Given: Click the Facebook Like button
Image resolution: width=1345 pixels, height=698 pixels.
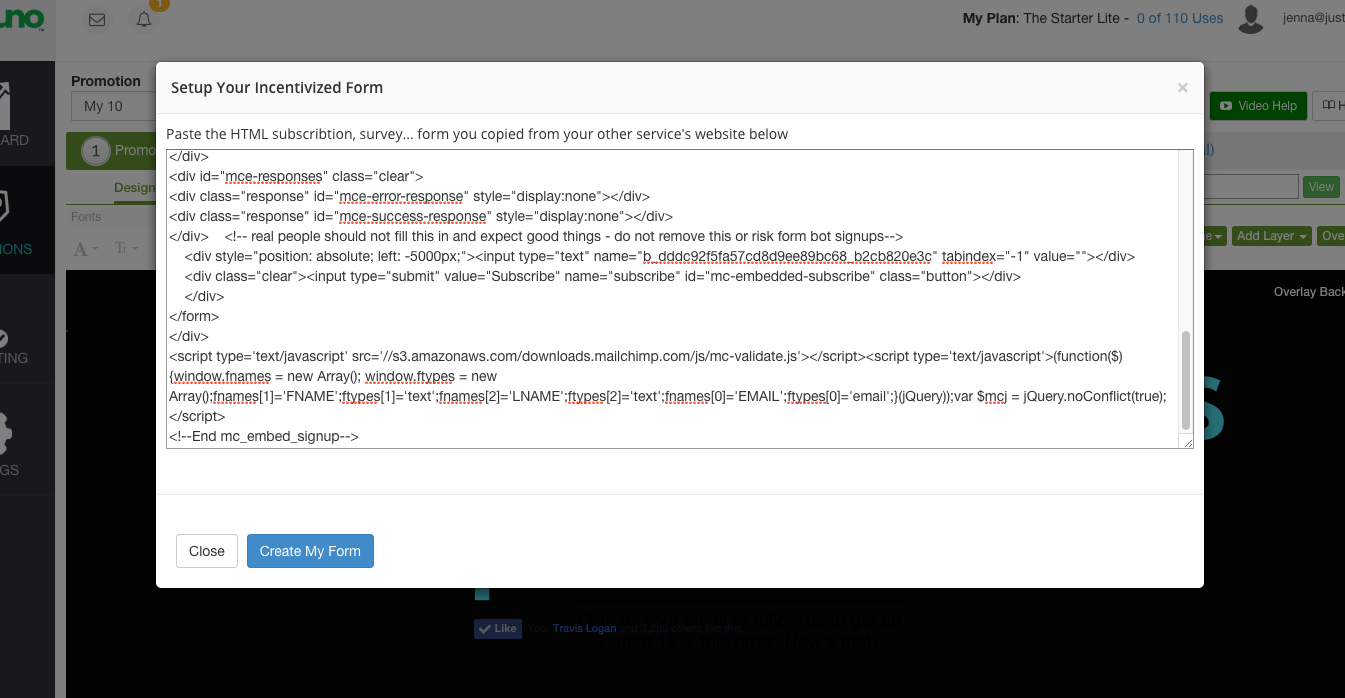Looking at the screenshot, I should pos(498,628).
